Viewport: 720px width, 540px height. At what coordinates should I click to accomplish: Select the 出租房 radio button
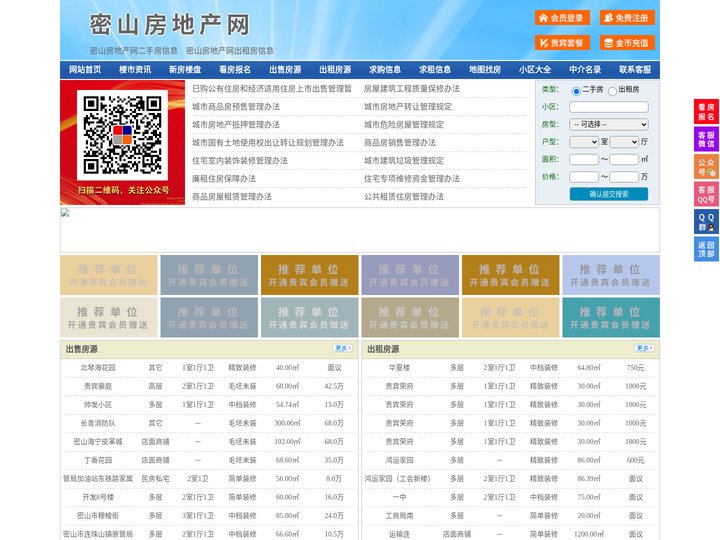(x=612, y=91)
